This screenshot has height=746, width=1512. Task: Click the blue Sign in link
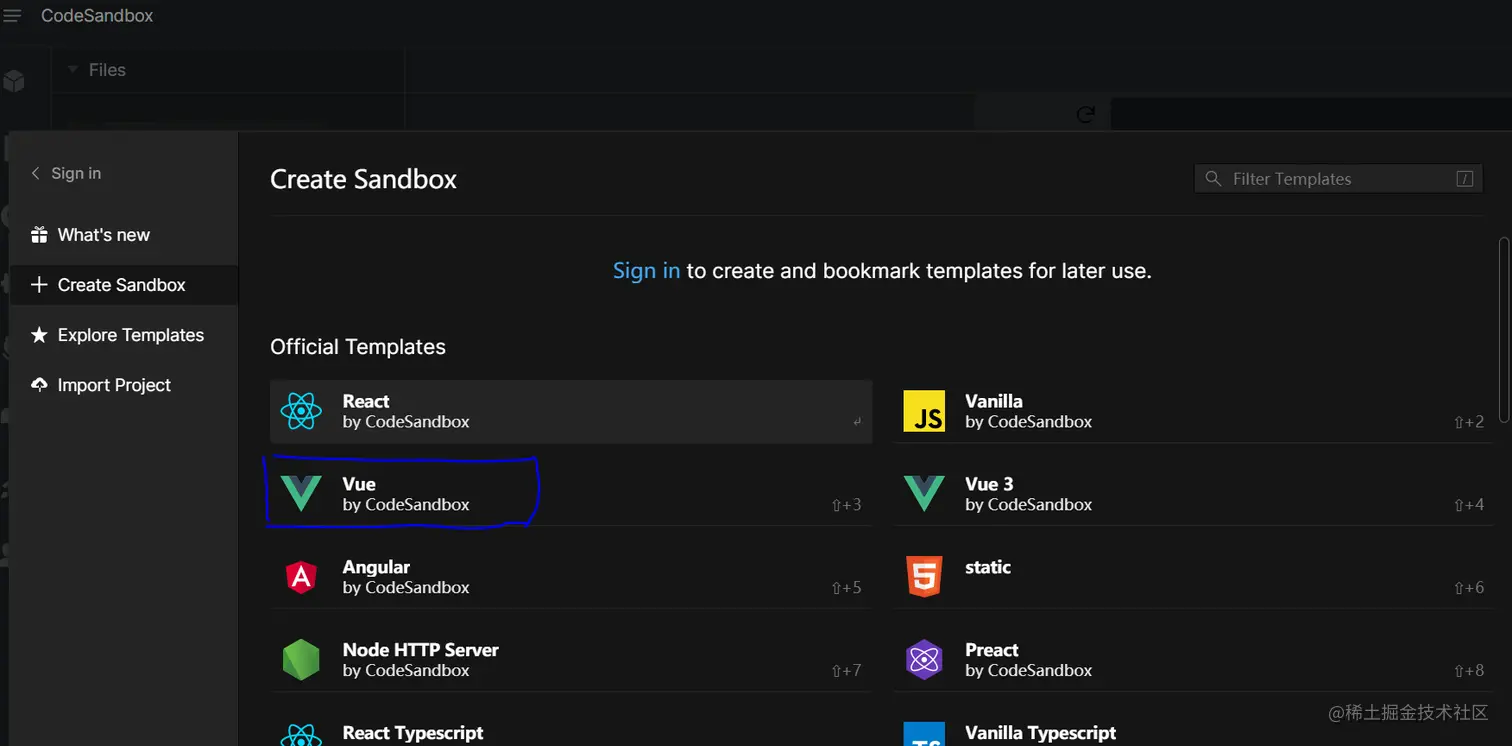click(x=646, y=271)
